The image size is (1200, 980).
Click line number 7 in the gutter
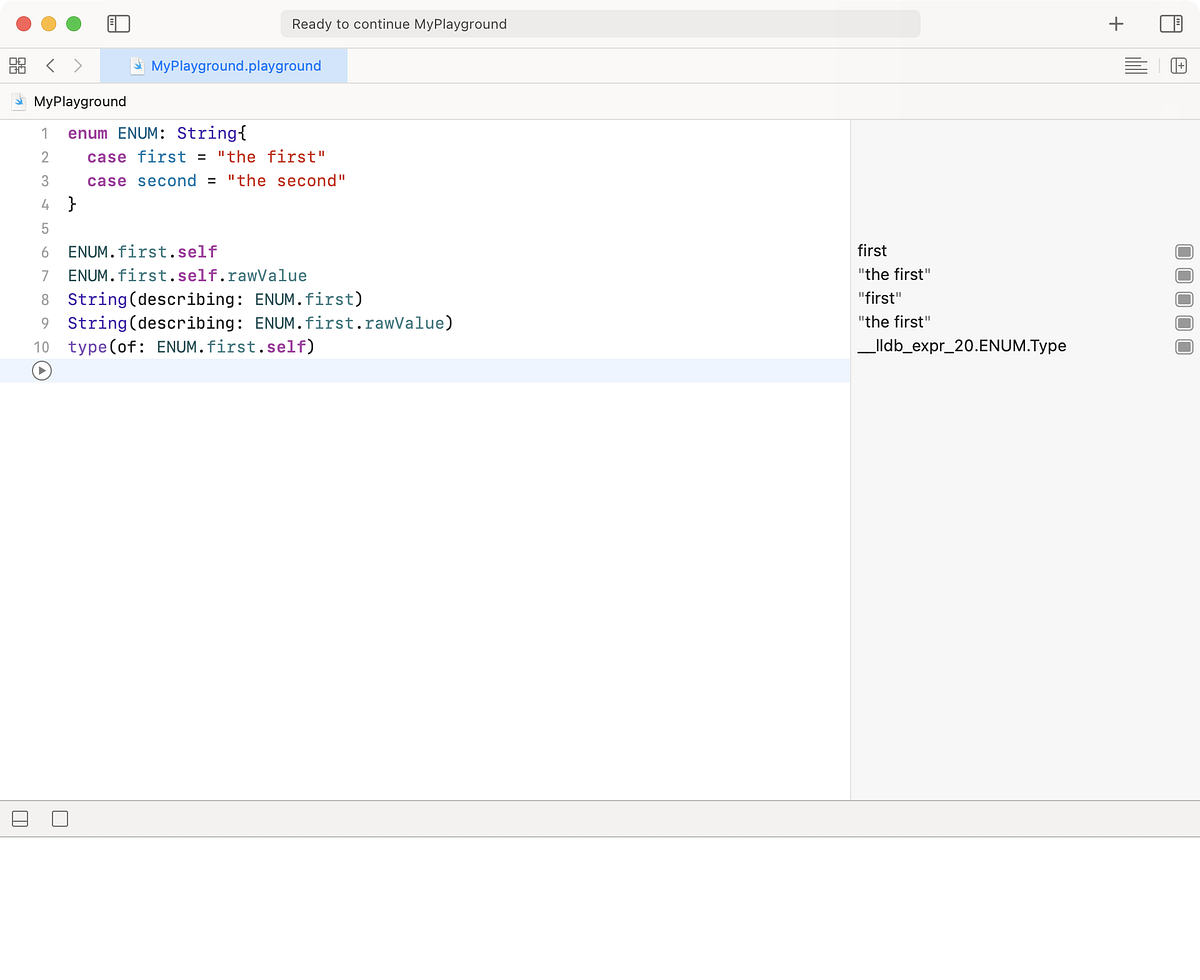(44, 275)
